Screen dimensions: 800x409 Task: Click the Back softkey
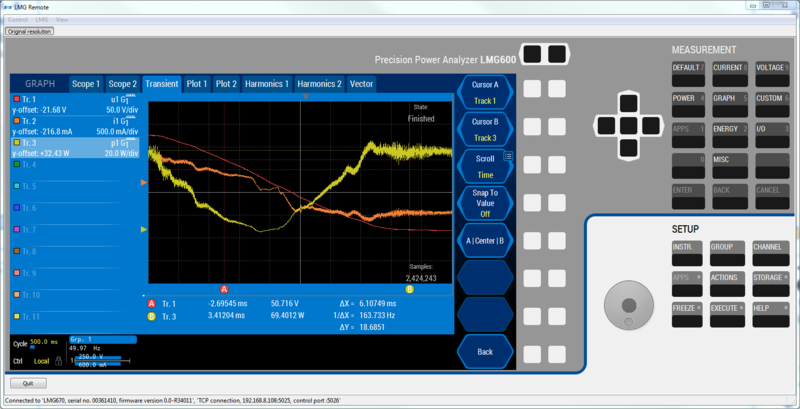coord(485,351)
